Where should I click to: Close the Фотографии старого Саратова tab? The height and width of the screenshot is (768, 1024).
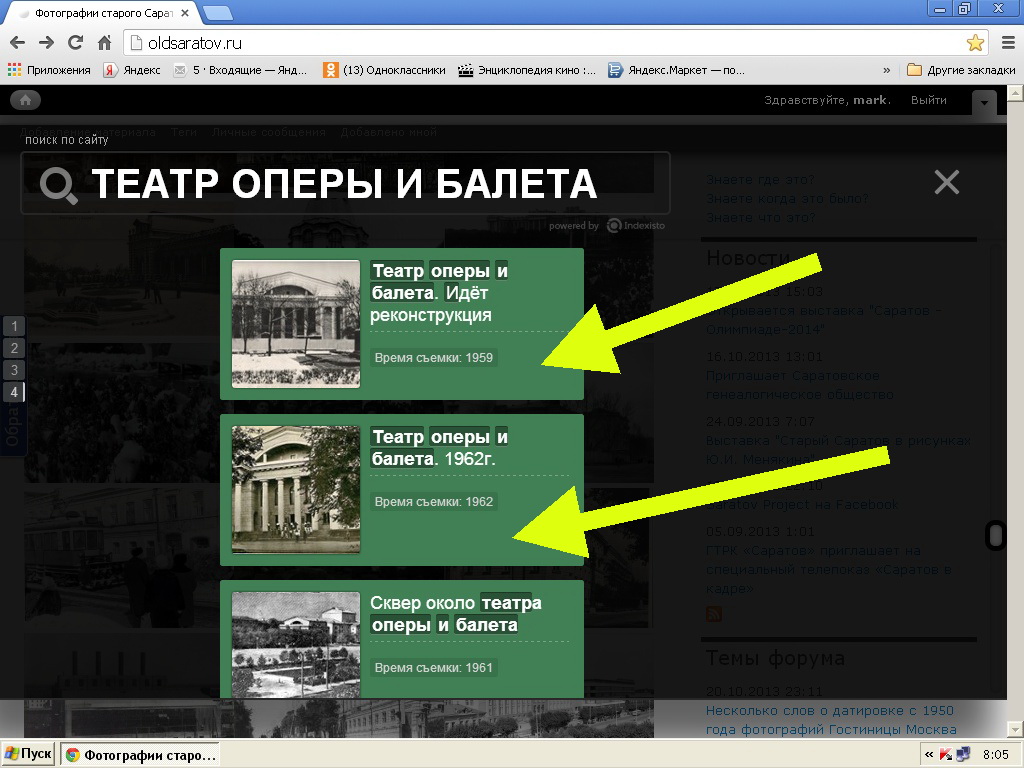pos(185,13)
